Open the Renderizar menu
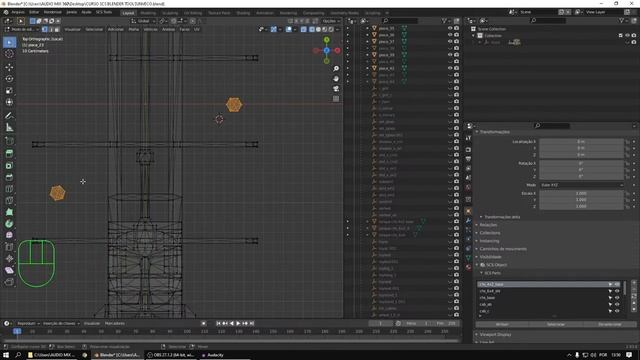The height and width of the screenshot is (360, 640). click(x=53, y=12)
